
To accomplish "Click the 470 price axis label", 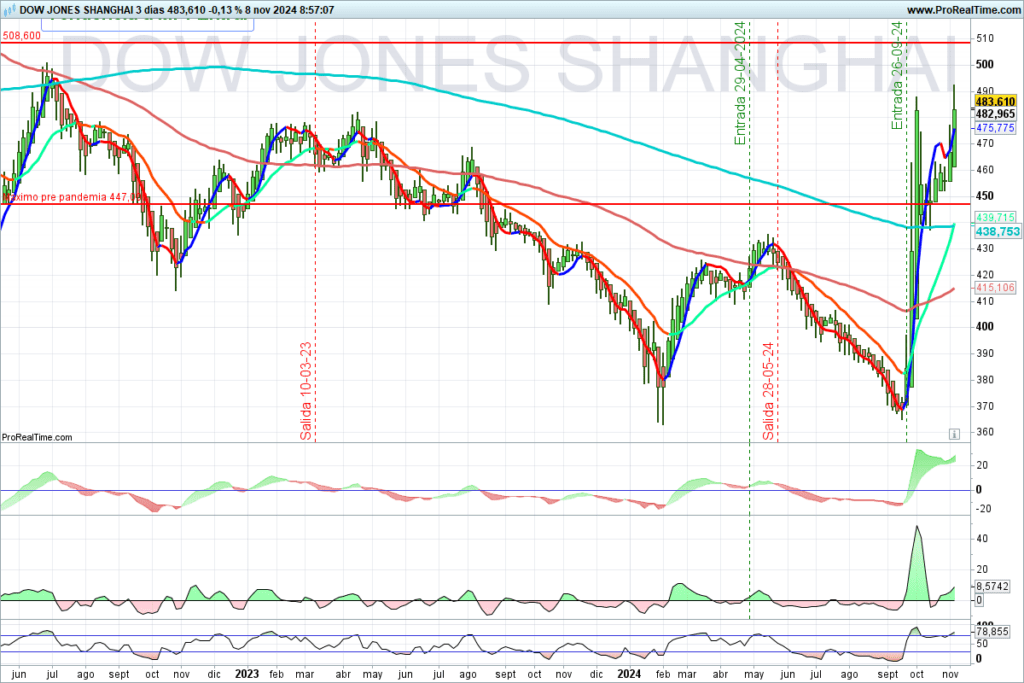I will (985, 144).
